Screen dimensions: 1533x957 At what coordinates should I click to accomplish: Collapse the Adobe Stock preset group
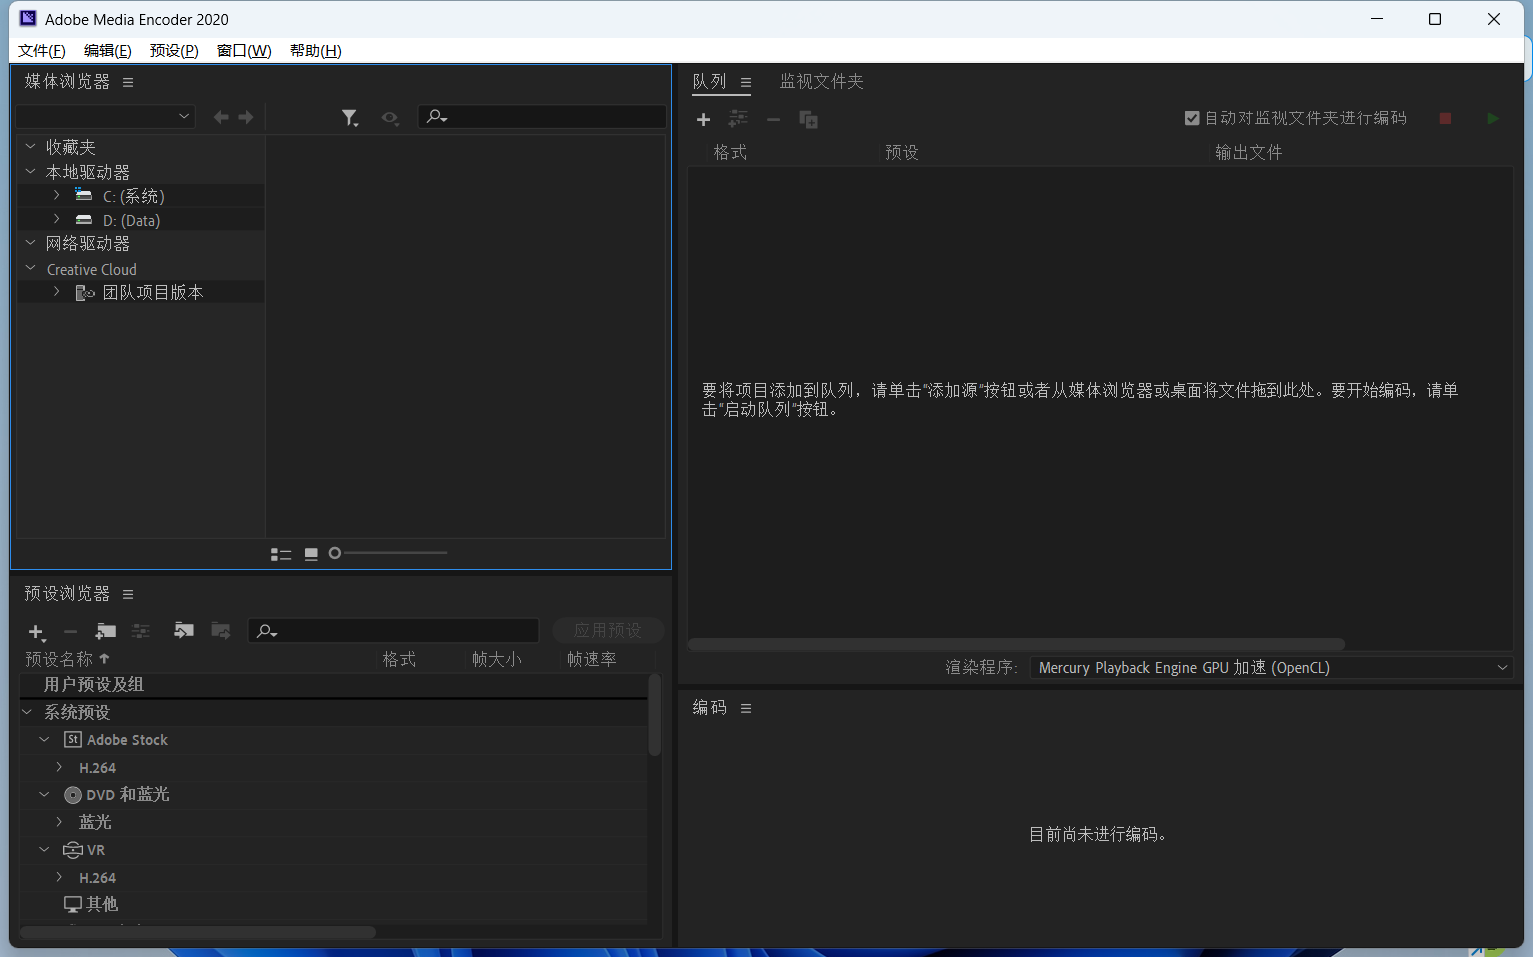[x=44, y=740]
